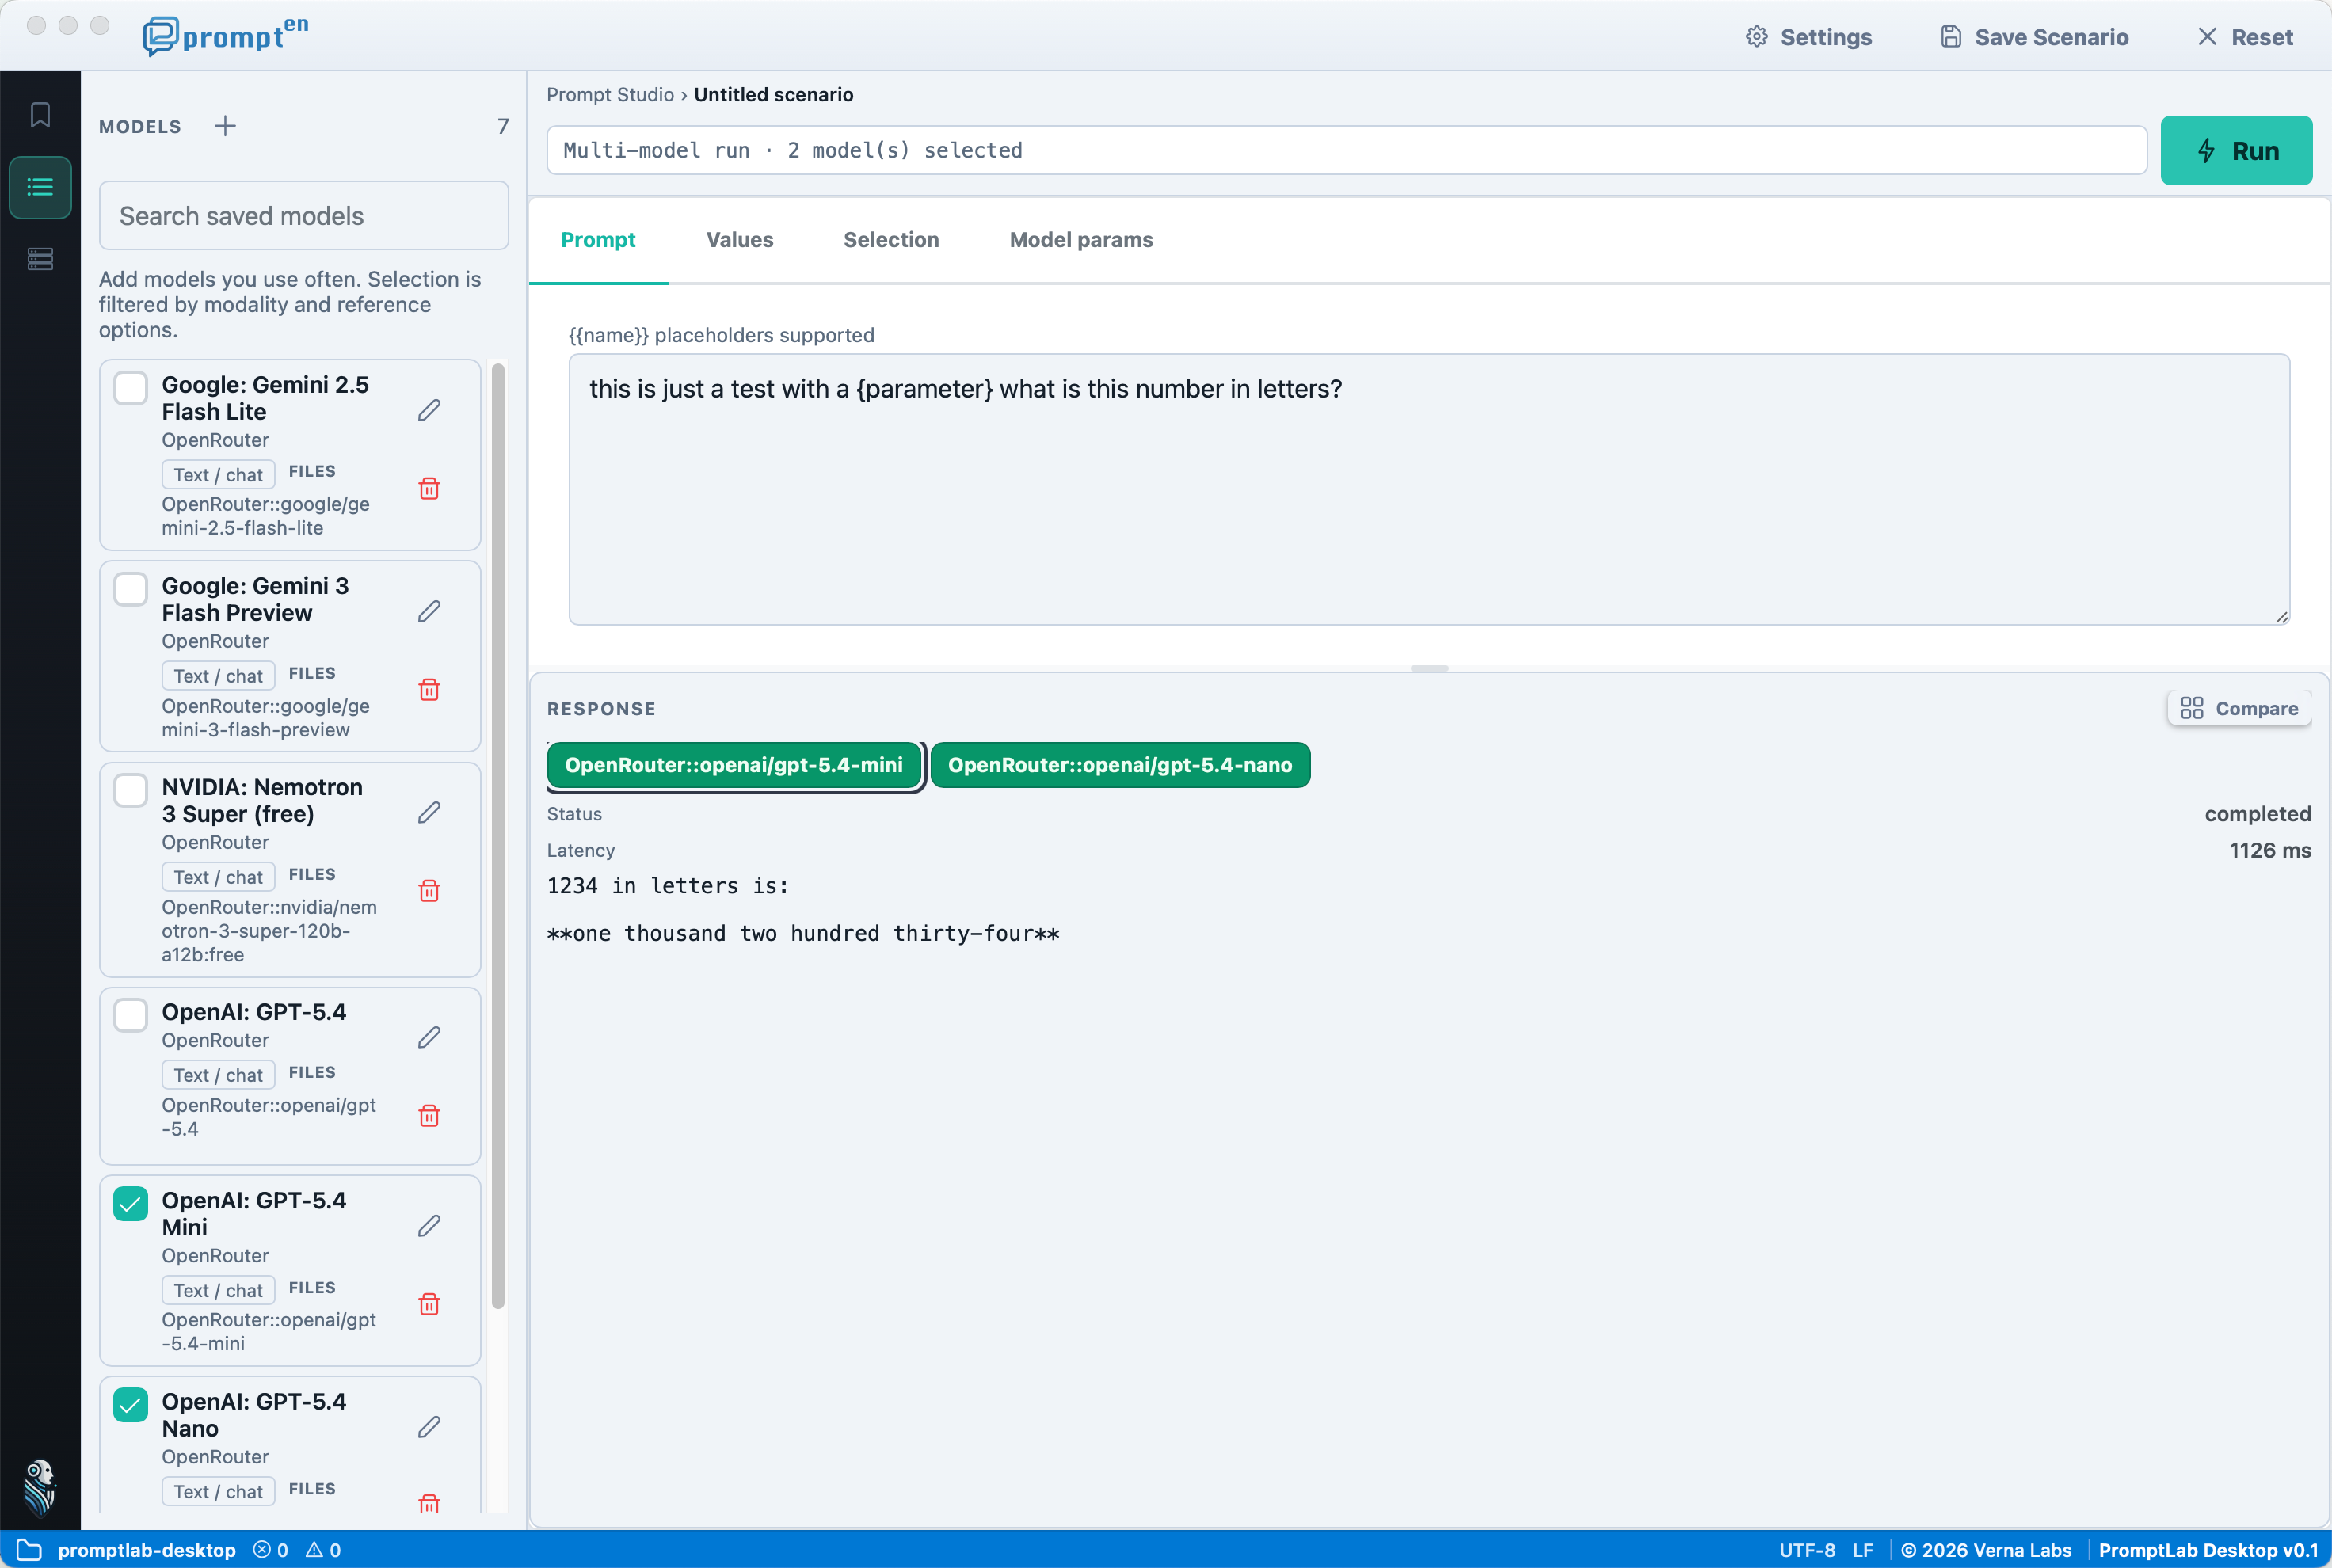
Task: Open the promptlab-desktop folder in the status bar
Action: (127, 1550)
